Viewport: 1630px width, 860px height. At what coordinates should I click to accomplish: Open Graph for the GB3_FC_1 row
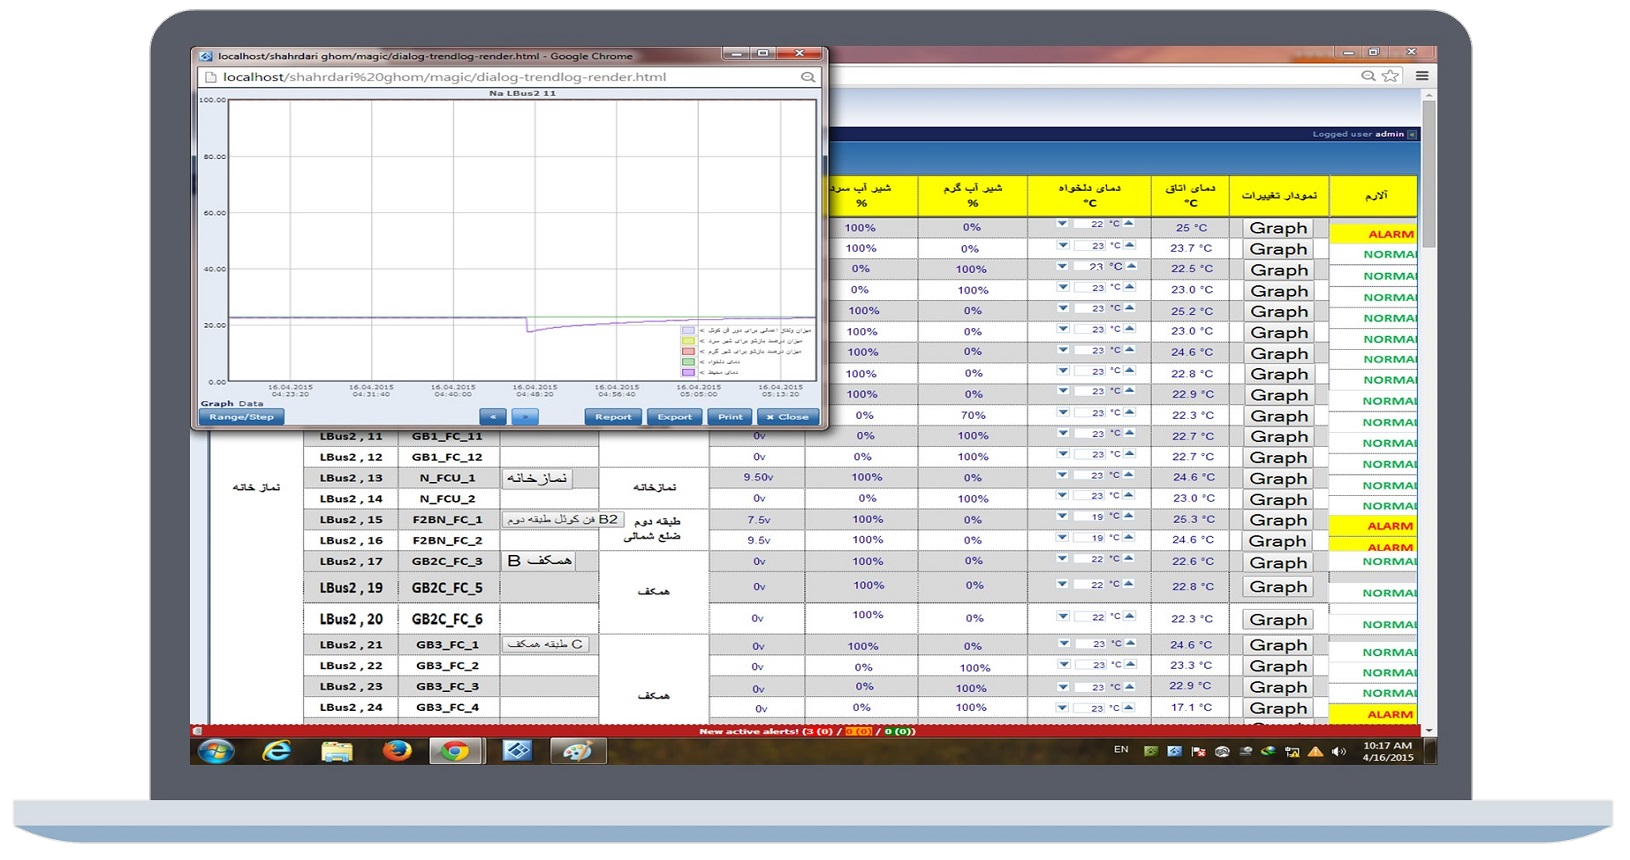1278,645
